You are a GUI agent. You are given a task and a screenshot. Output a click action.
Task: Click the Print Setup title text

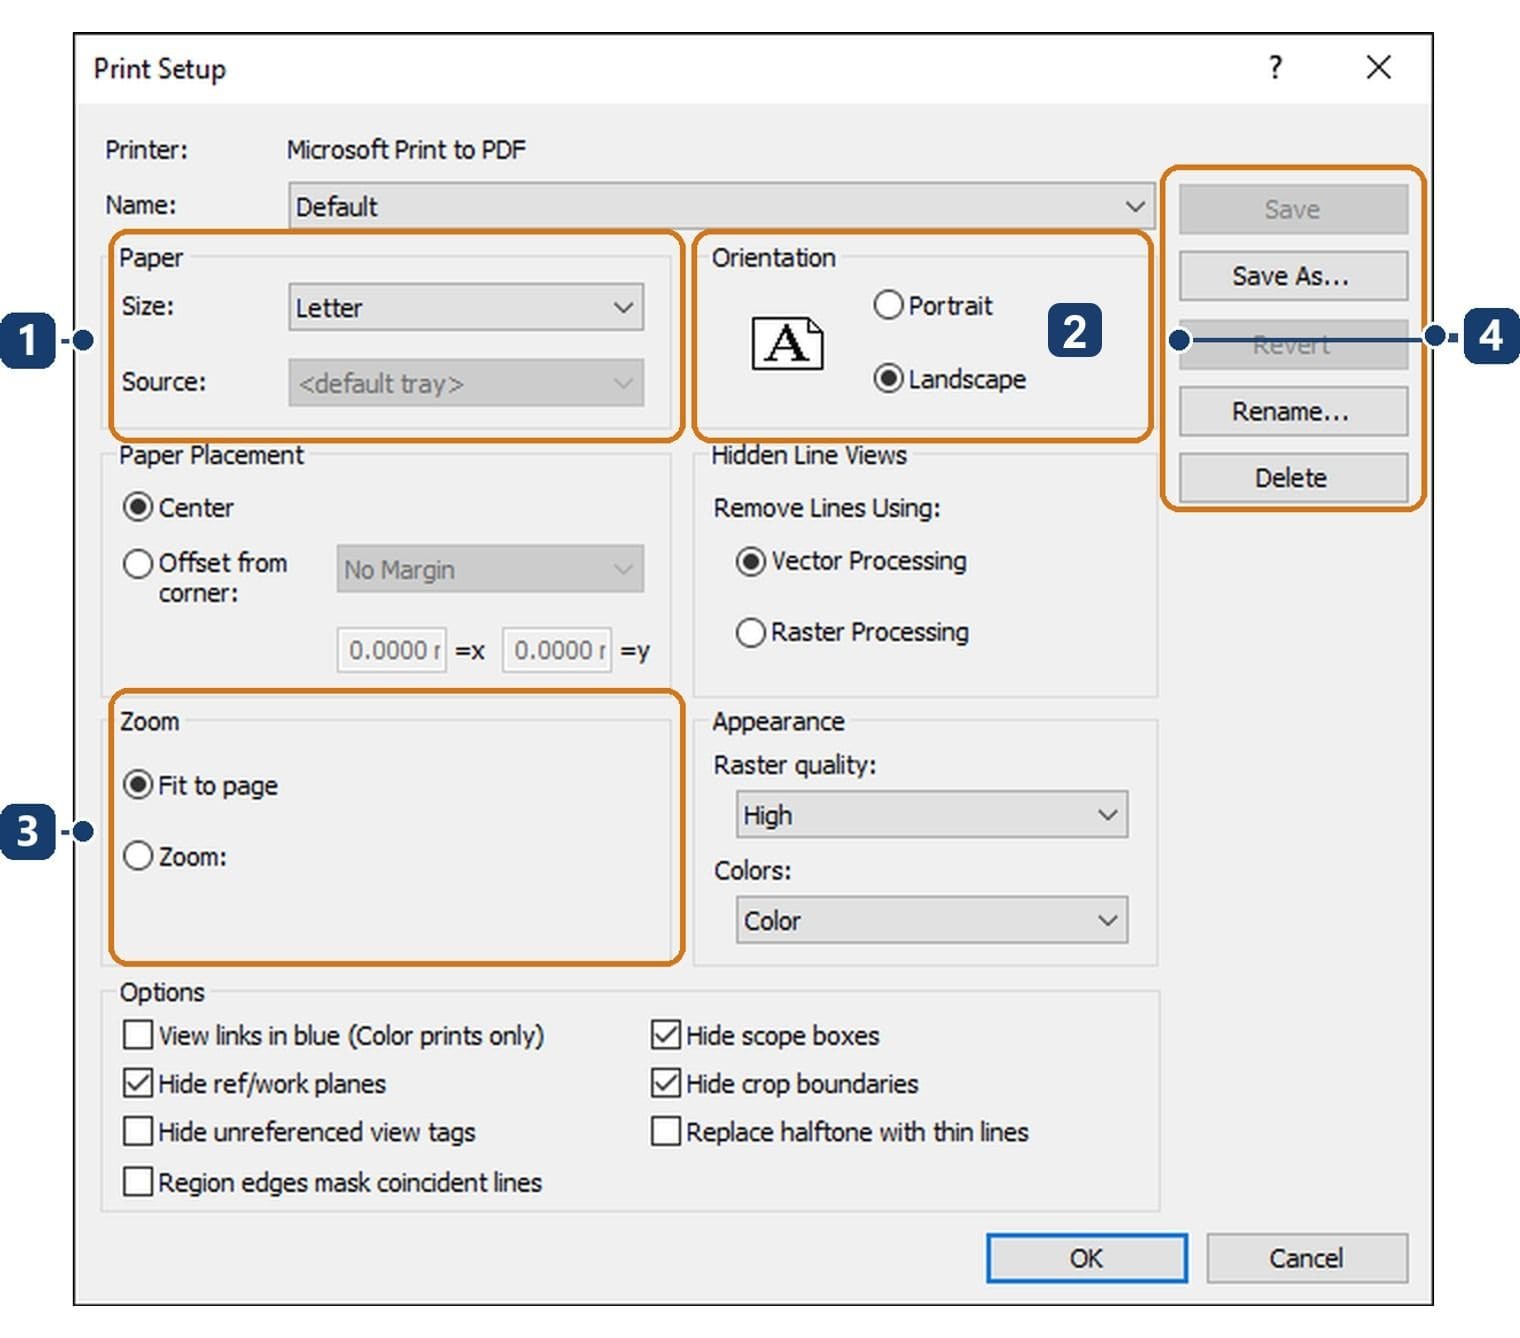coord(160,68)
